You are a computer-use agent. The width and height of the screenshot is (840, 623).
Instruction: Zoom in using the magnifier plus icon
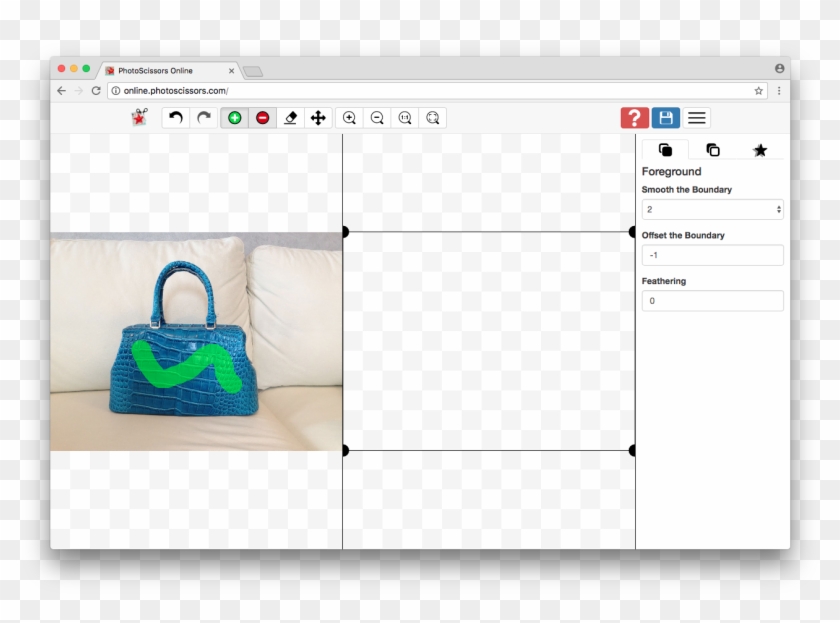349,118
